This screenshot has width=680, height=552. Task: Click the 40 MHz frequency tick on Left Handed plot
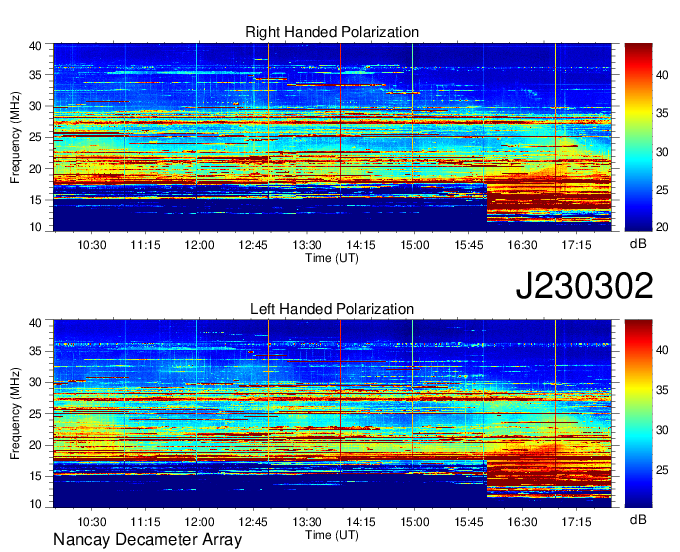pos(36,323)
